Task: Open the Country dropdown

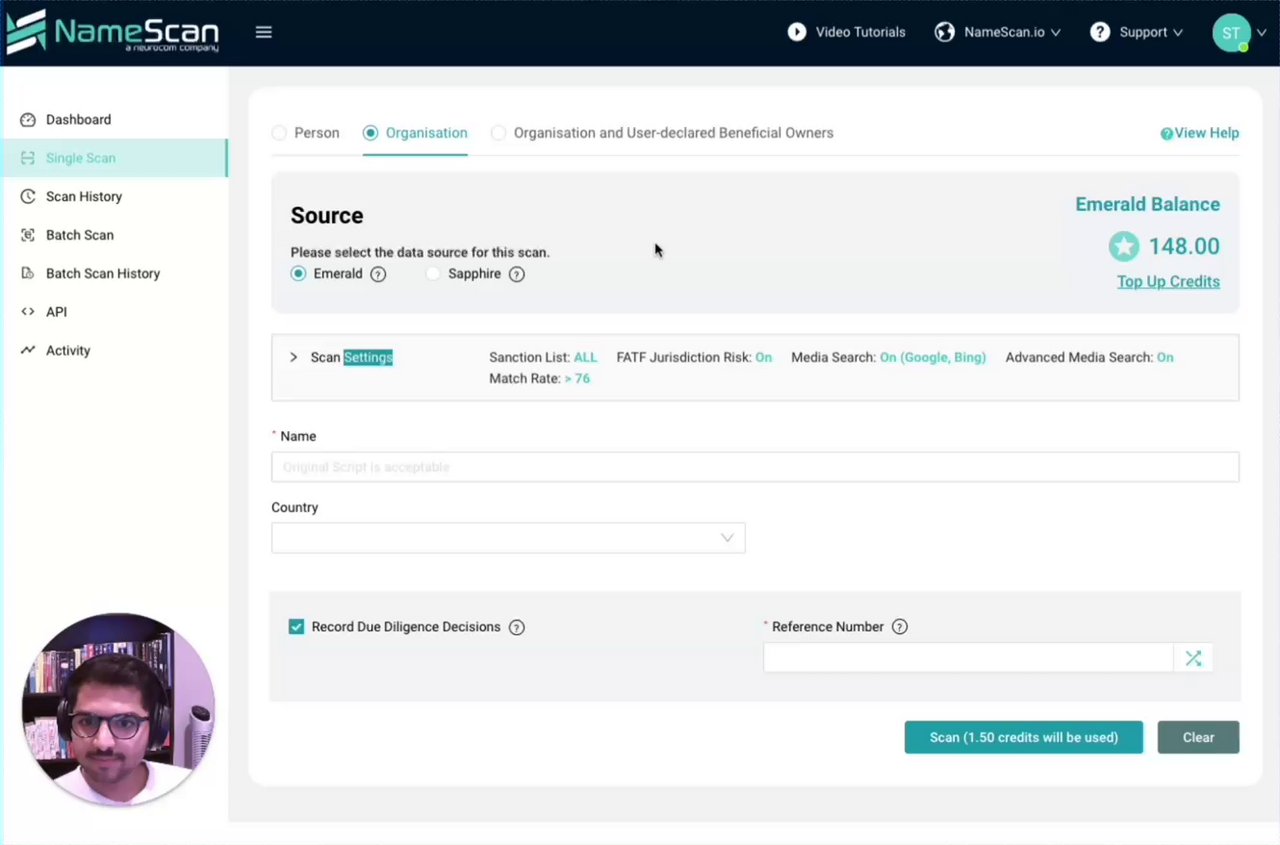Action: (x=508, y=538)
